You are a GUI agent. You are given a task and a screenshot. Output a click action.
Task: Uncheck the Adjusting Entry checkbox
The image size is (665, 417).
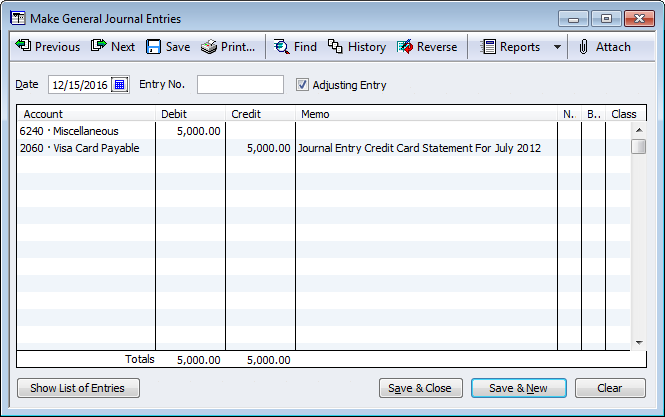coord(303,85)
